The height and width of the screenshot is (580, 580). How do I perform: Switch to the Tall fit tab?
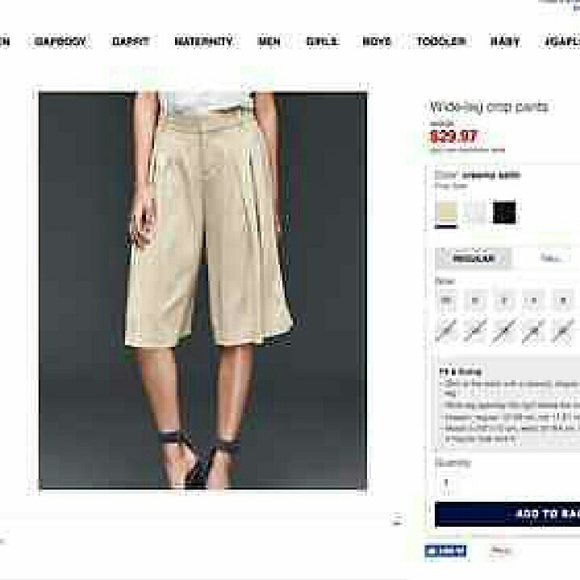(x=551, y=258)
